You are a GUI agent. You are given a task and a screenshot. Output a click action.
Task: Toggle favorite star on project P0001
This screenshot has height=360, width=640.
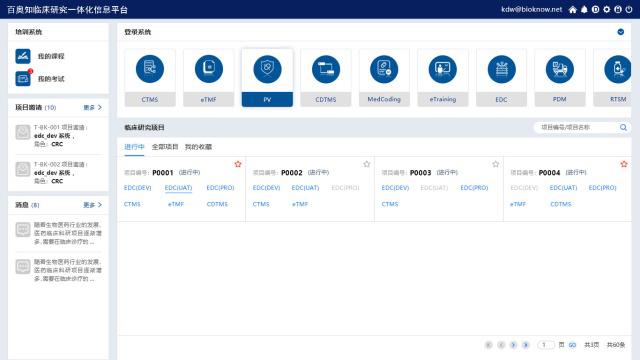pyautogui.click(x=238, y=164)
